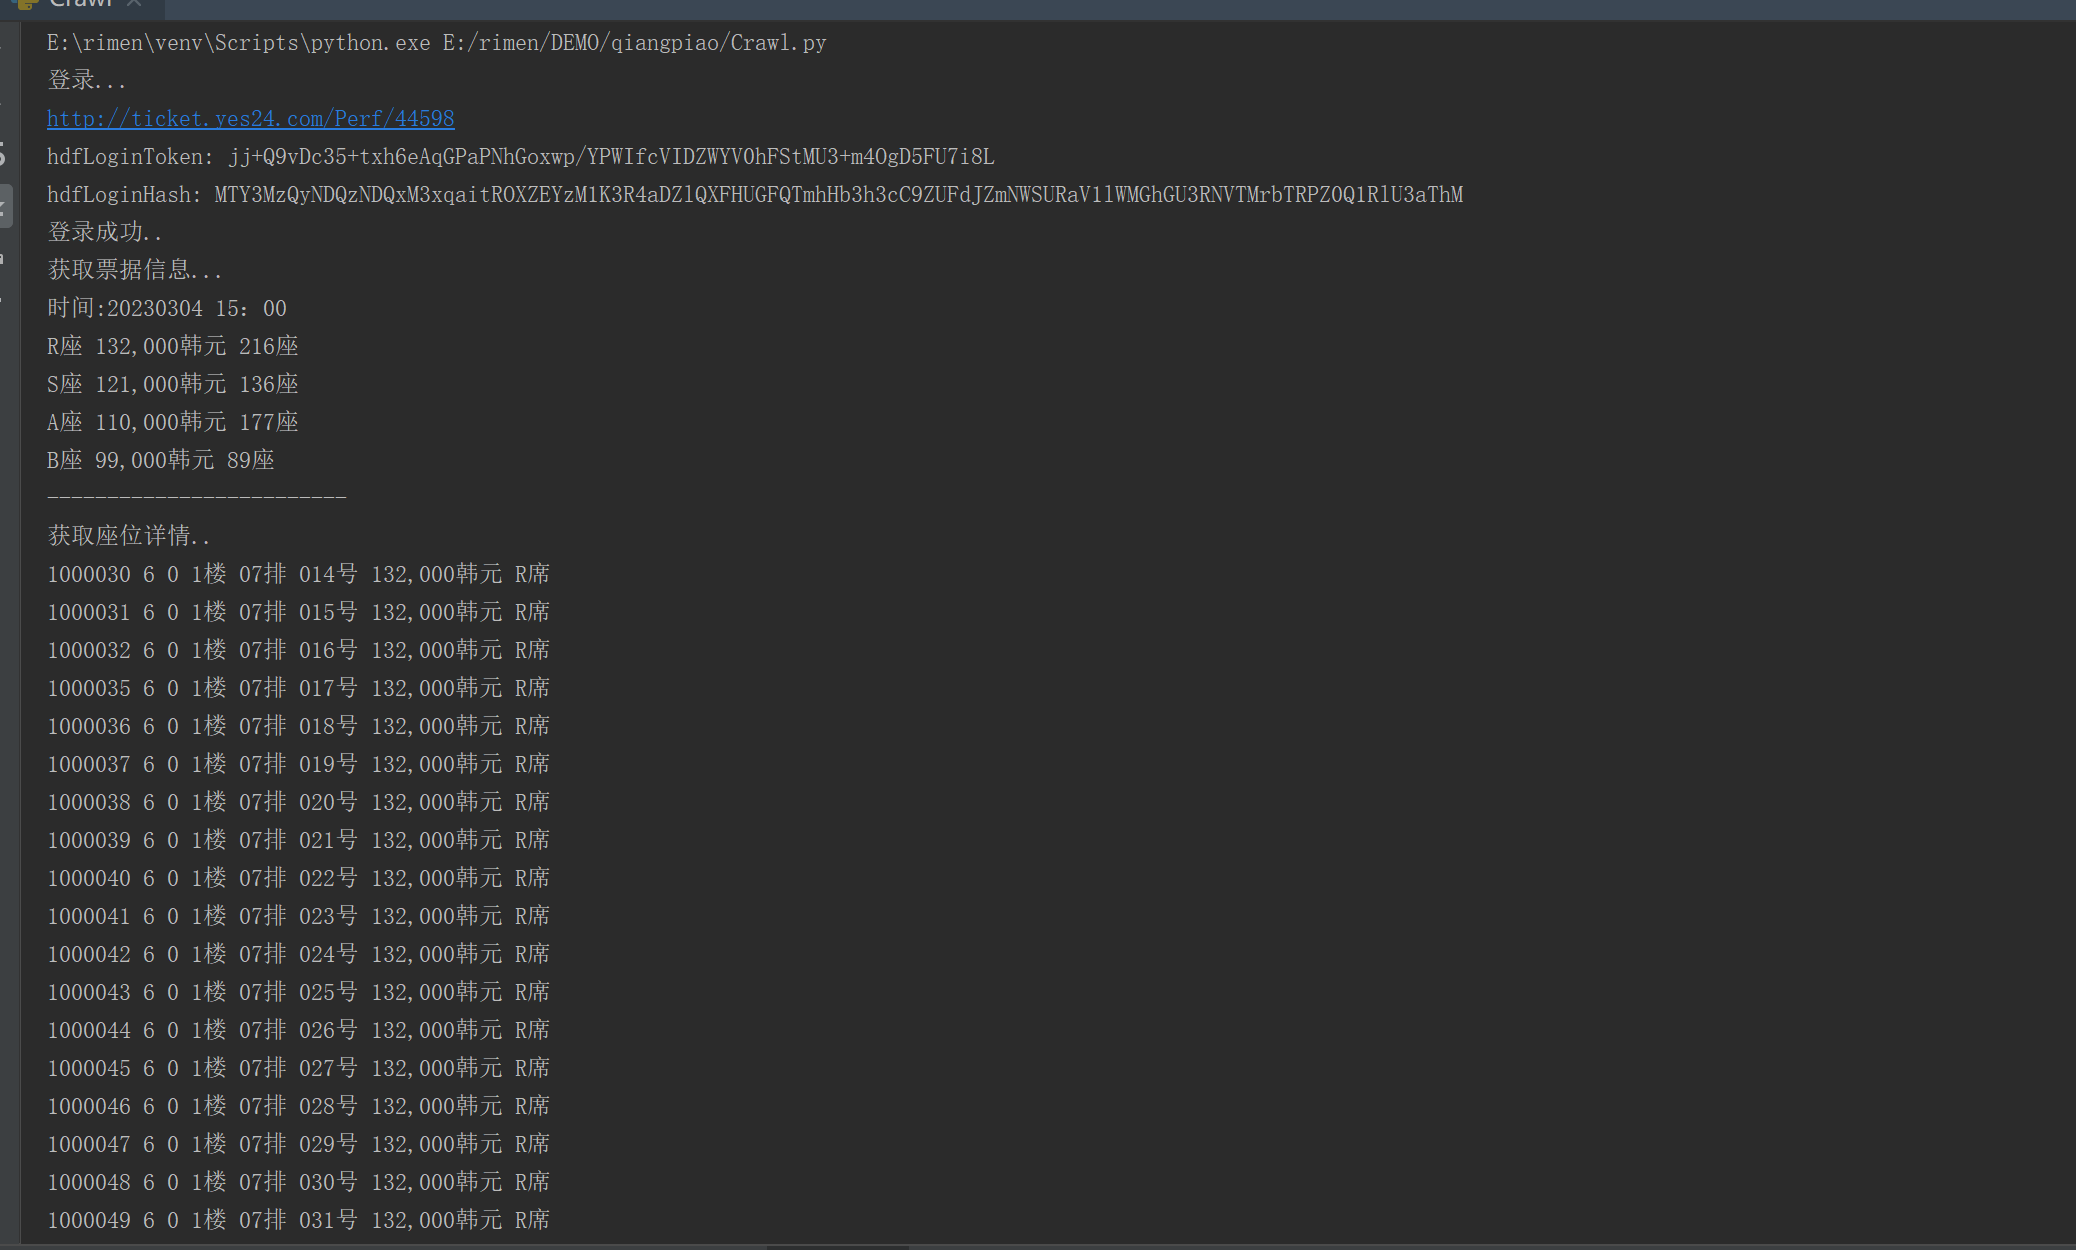
Task: Select 'A座 110,000韩元 177座' row
Action: [x=173, y=423]
